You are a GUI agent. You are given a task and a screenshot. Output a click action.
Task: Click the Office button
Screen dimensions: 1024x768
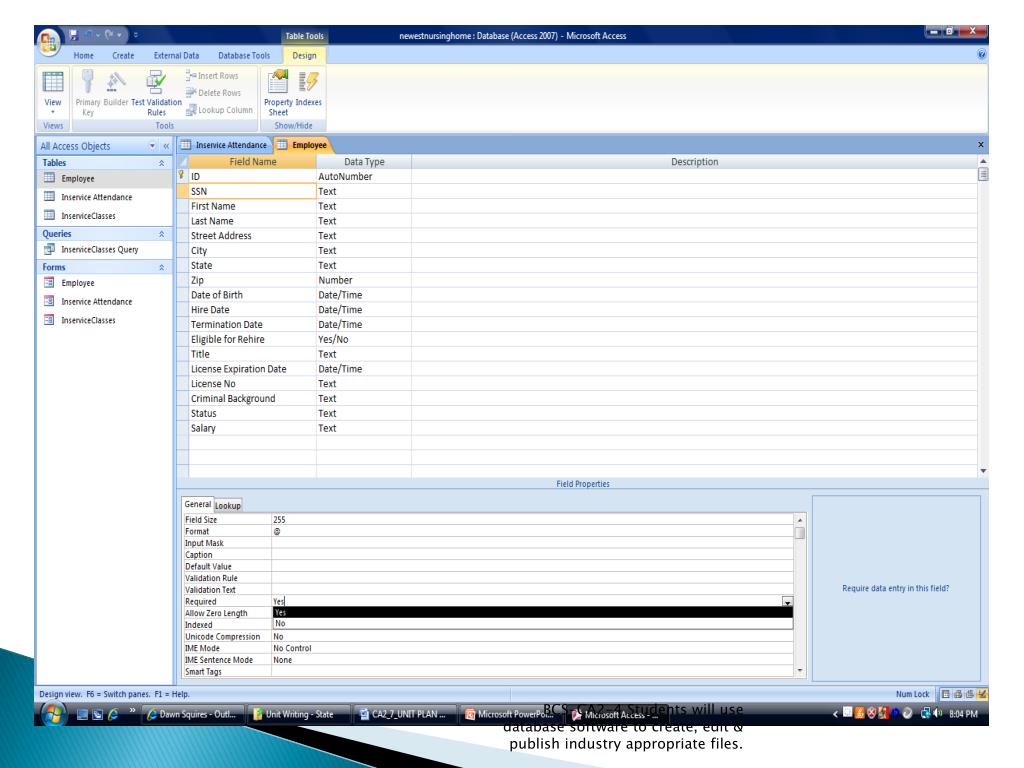[50, 42]
